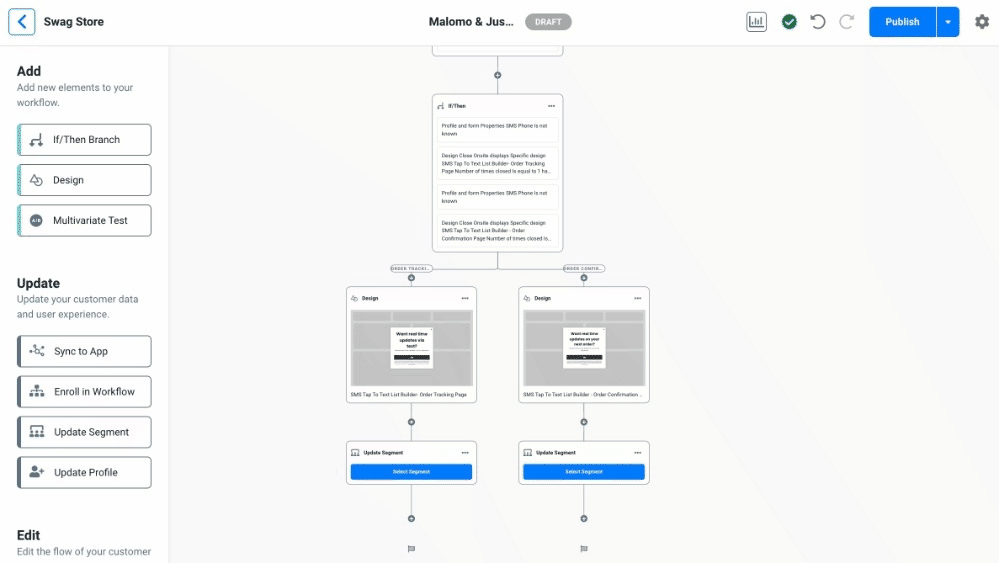Open the analytics chart icon

756,22
